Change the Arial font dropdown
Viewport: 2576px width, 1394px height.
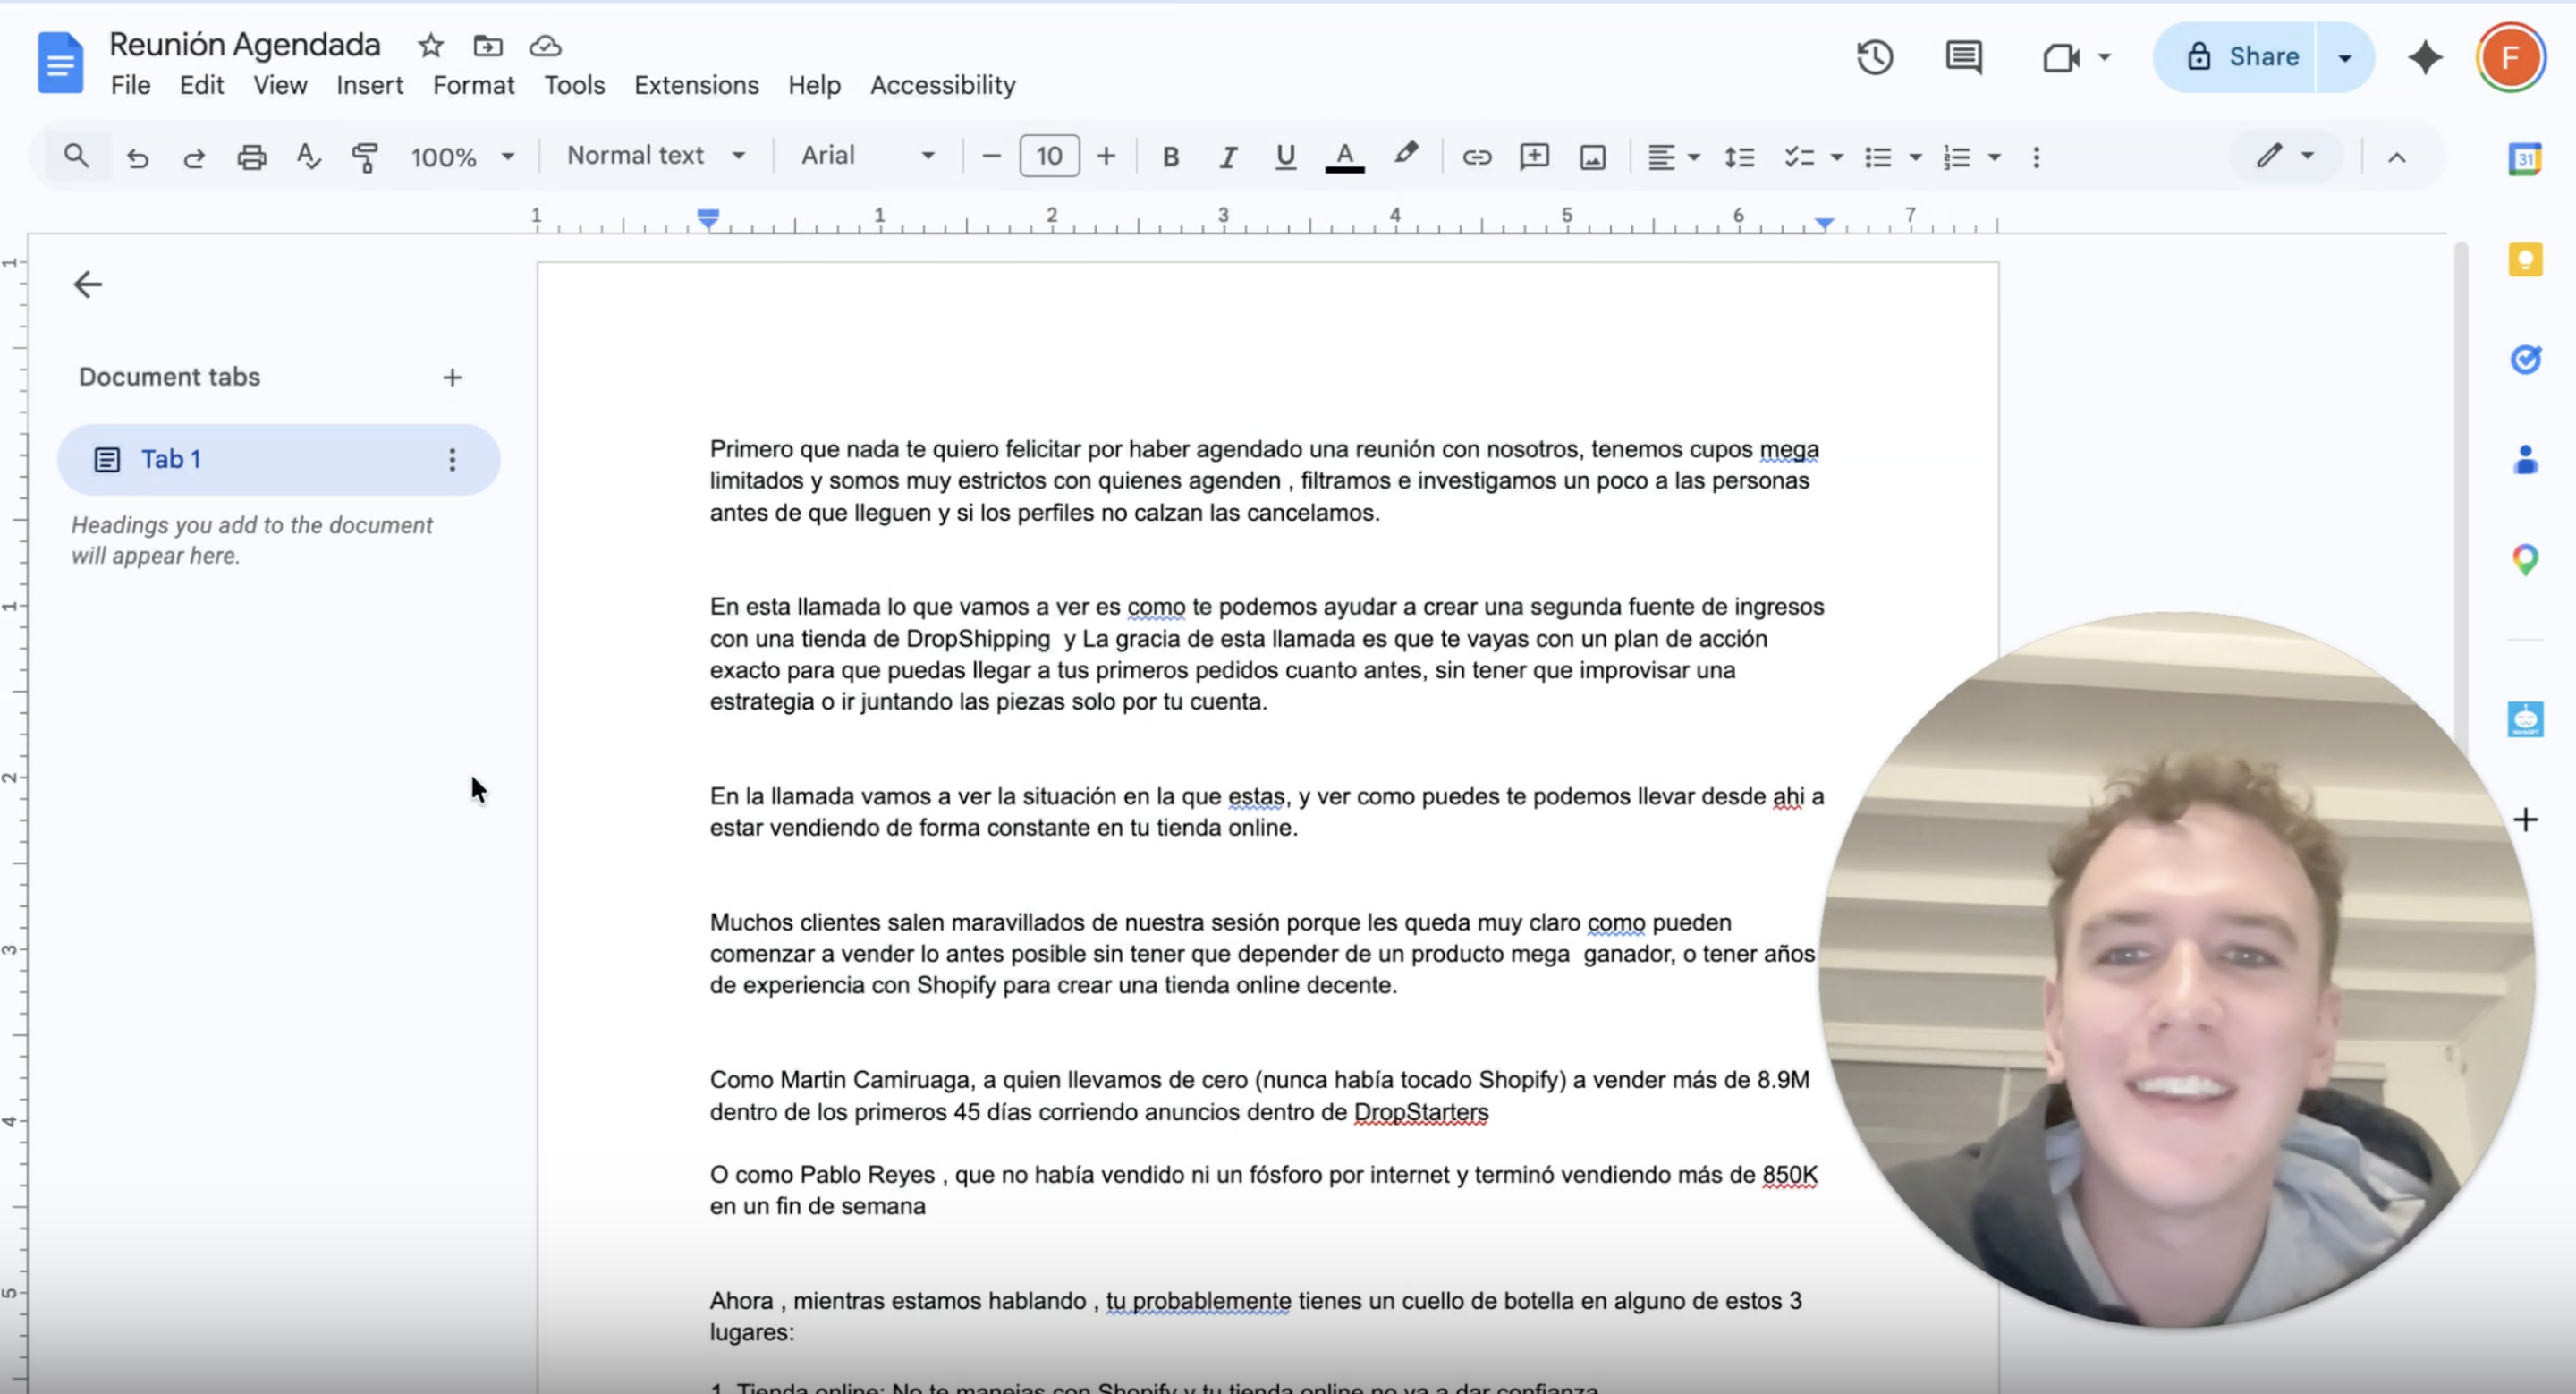tap(867, 156)
